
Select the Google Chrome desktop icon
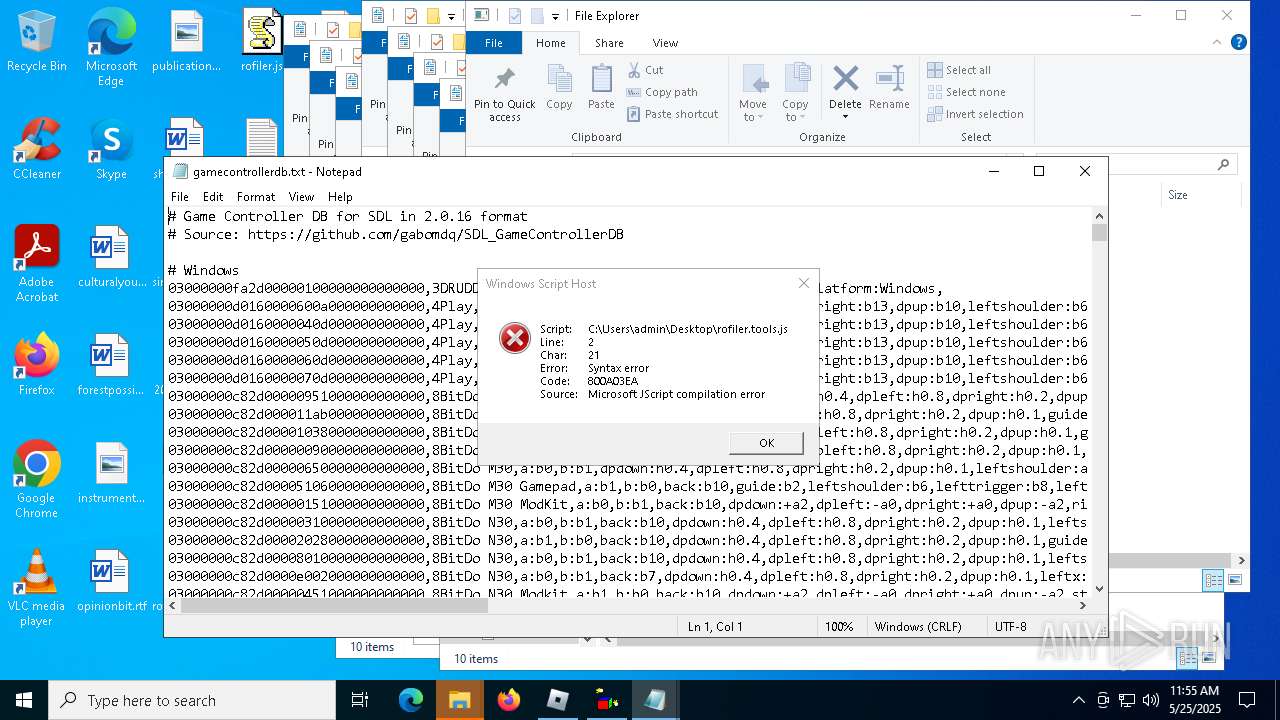pyautogui.click(x=37, y=480)
